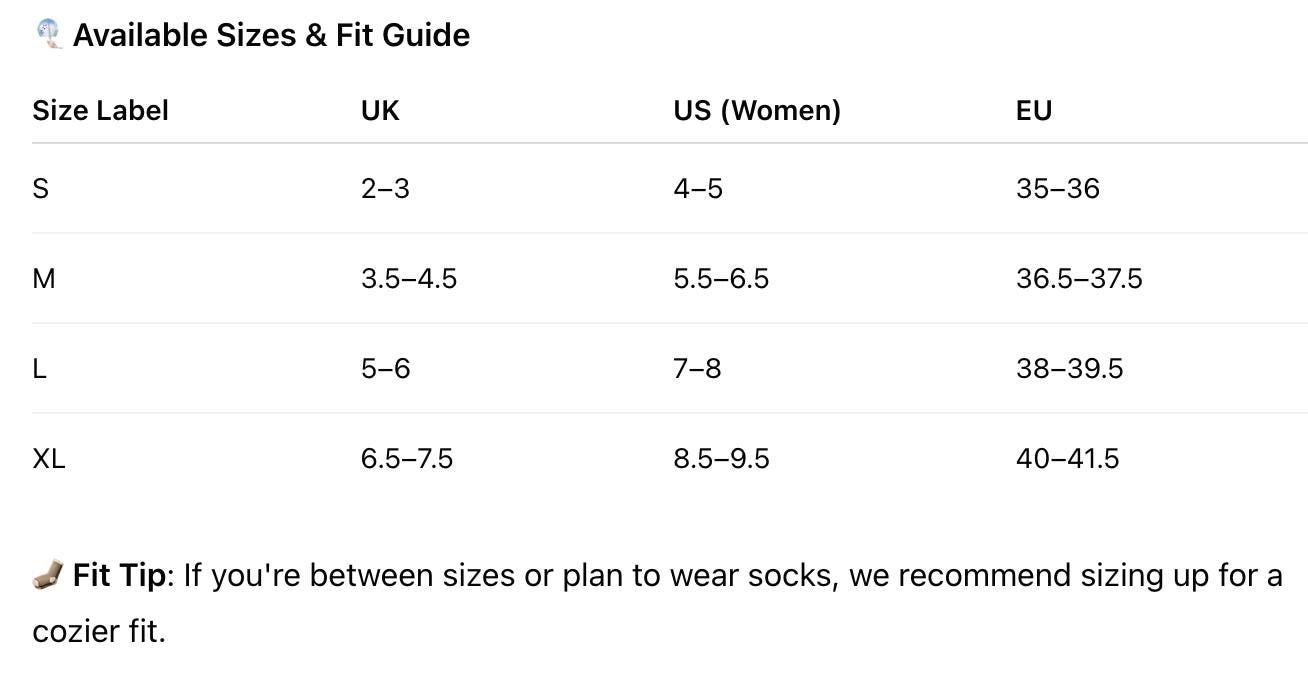Screen dimensions: 1308x700
Task: Click the US 7–8 size cell
Action: click(697, 368)
